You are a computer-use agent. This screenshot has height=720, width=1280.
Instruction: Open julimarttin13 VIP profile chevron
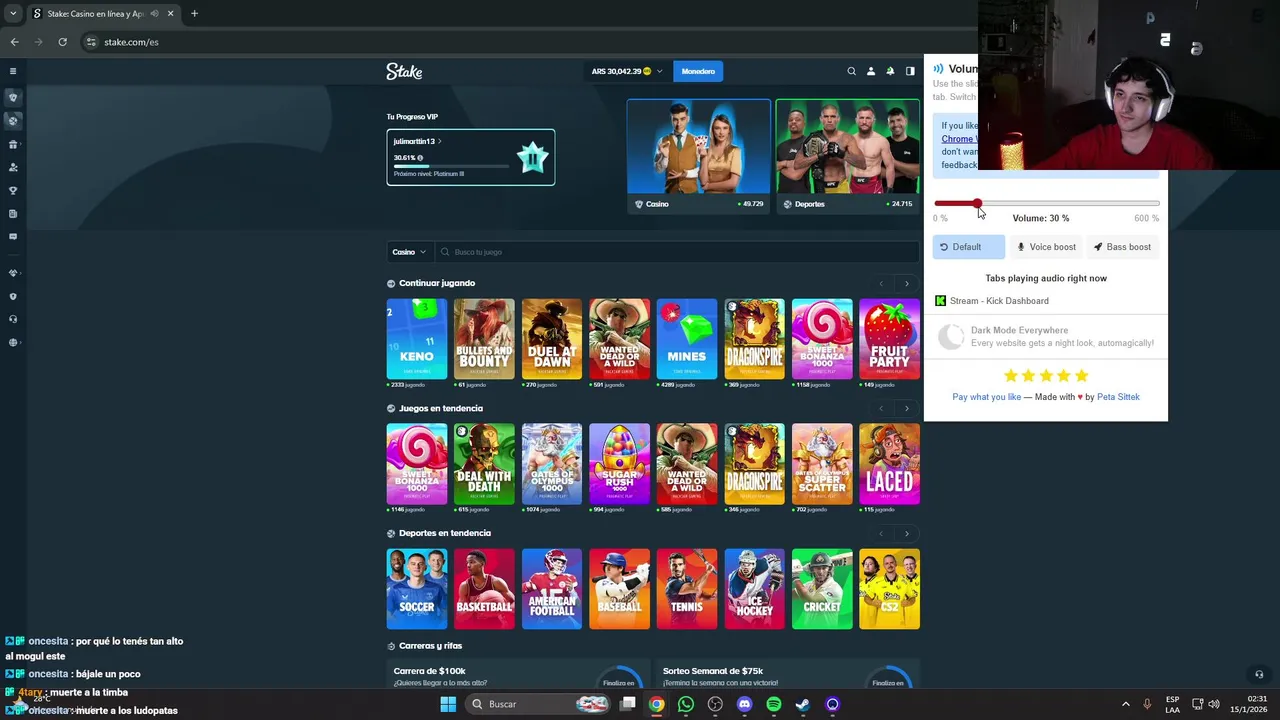(x=440, y=142)
